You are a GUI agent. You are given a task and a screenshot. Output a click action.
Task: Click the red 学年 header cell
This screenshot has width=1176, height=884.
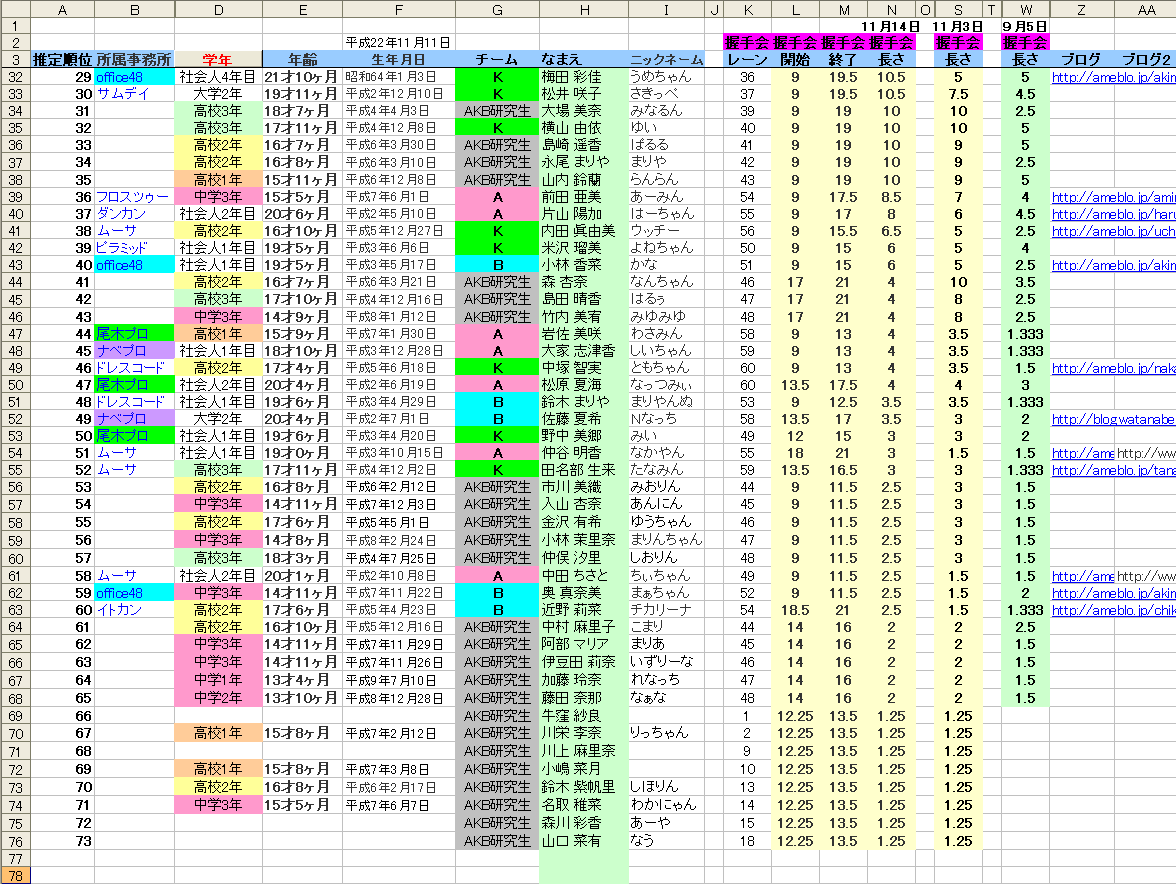click(218, 59)
